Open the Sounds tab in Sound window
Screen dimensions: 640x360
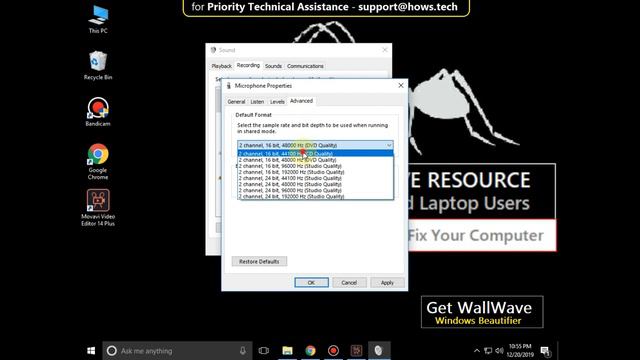point(273,66)
